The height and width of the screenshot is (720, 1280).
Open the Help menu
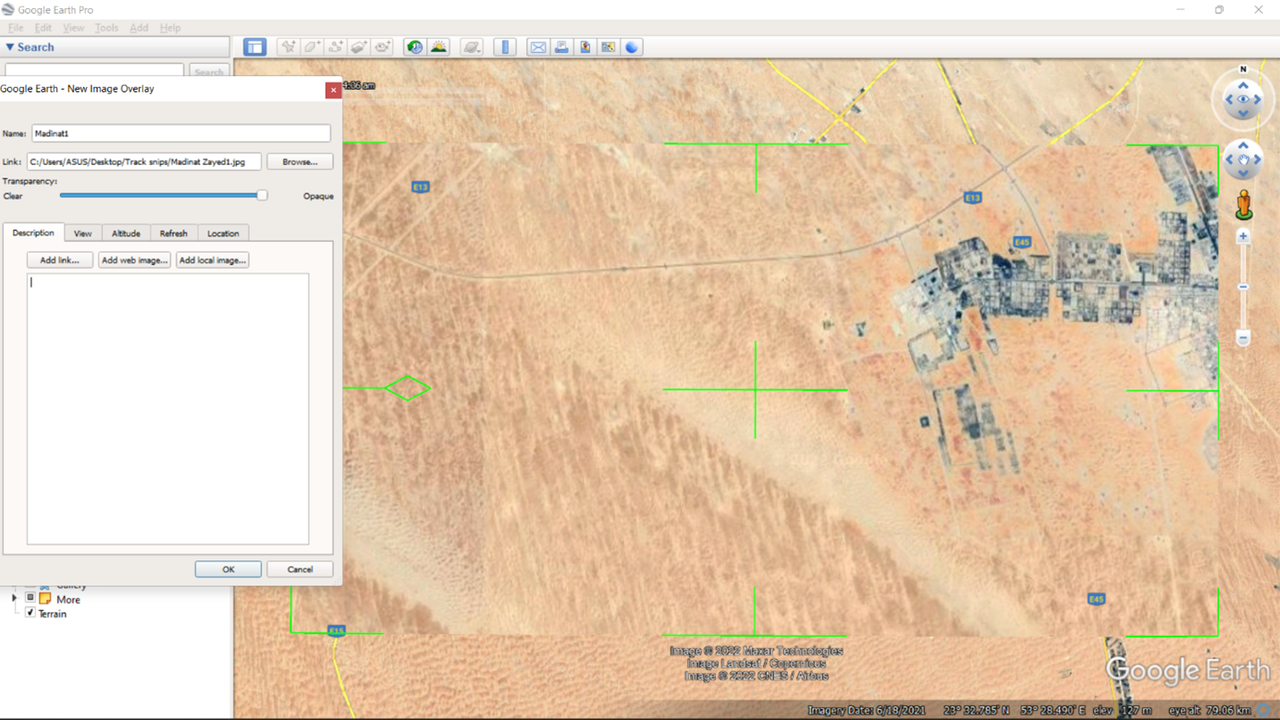tap(170, 28)
